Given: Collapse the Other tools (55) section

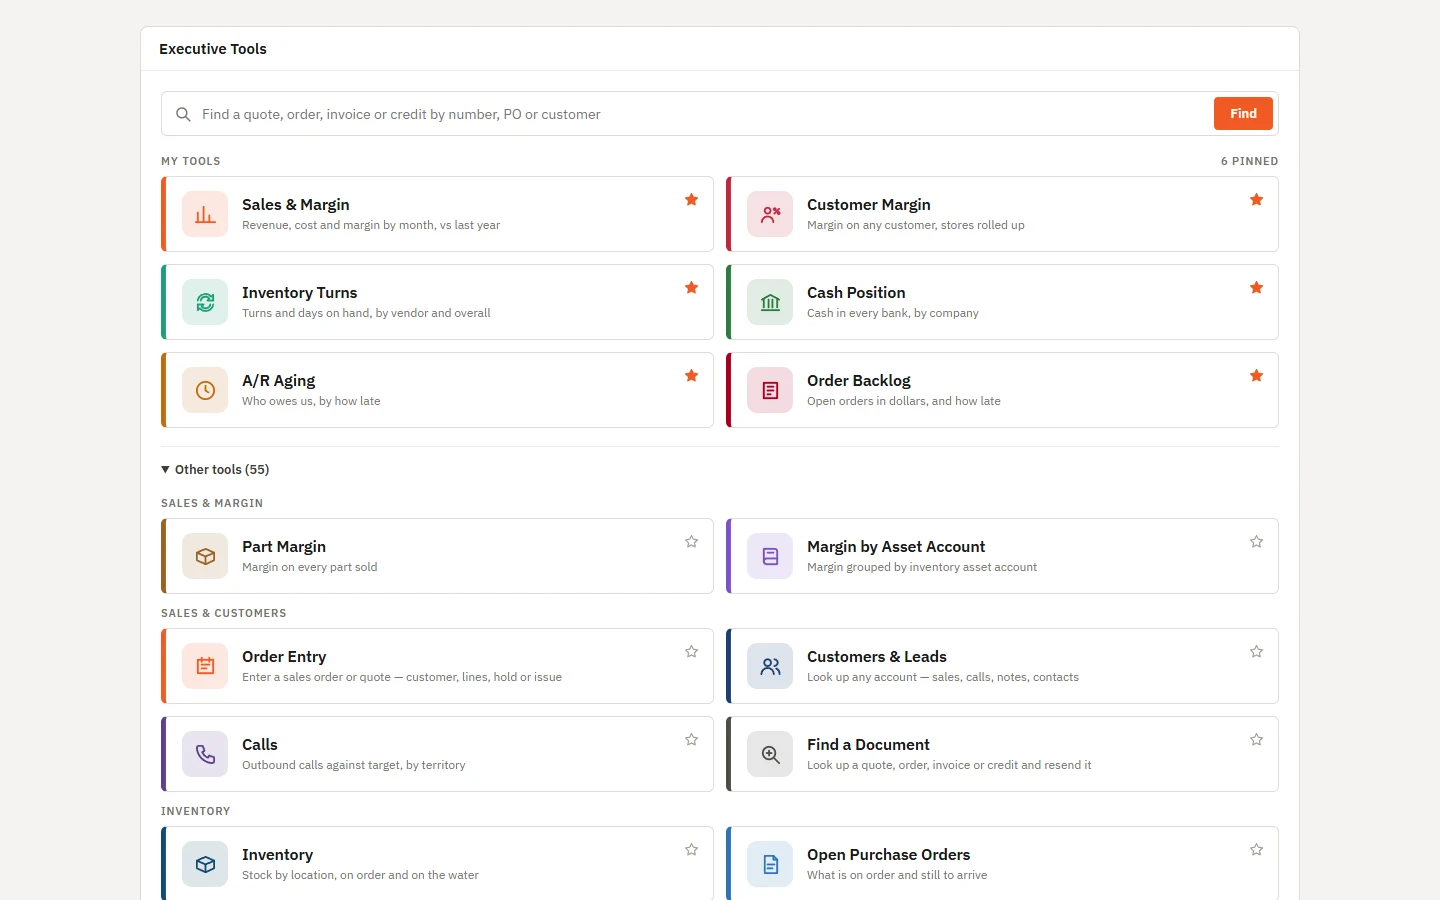Looking at the screenshot, I should (215, 469).
